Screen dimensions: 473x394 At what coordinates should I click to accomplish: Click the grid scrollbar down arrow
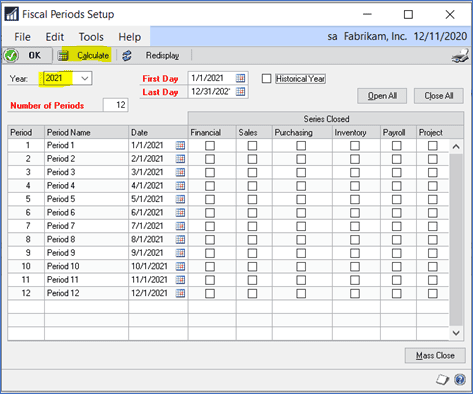(x=456, y=333)
